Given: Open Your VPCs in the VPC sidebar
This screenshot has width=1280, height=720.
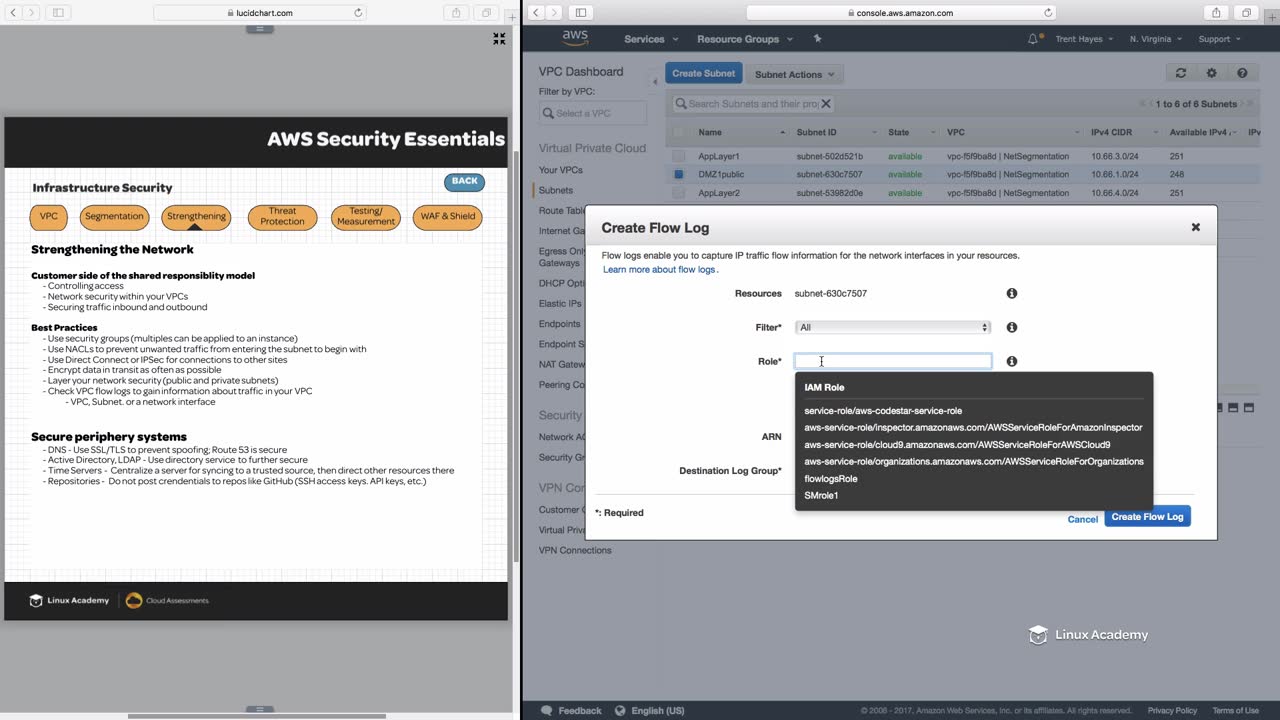Looking at the screenshot, I should tap(561, 170).
